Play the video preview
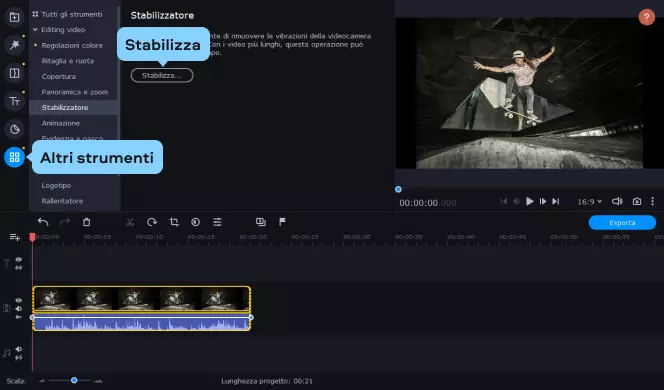Viewport: 664px width, 390px height. (529, 202)
